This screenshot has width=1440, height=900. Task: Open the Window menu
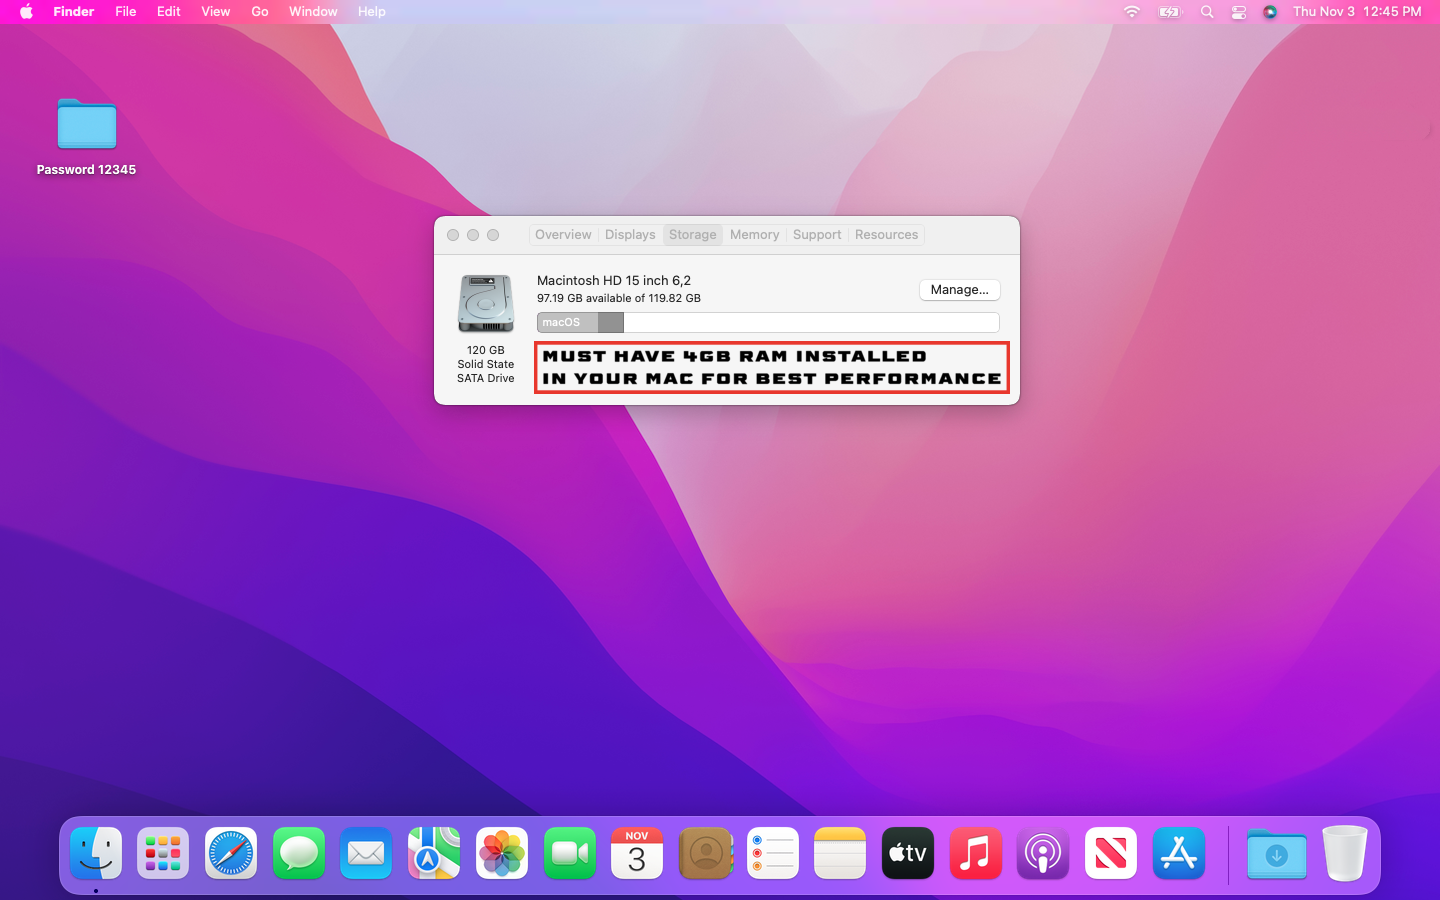[x=313, y=12]
